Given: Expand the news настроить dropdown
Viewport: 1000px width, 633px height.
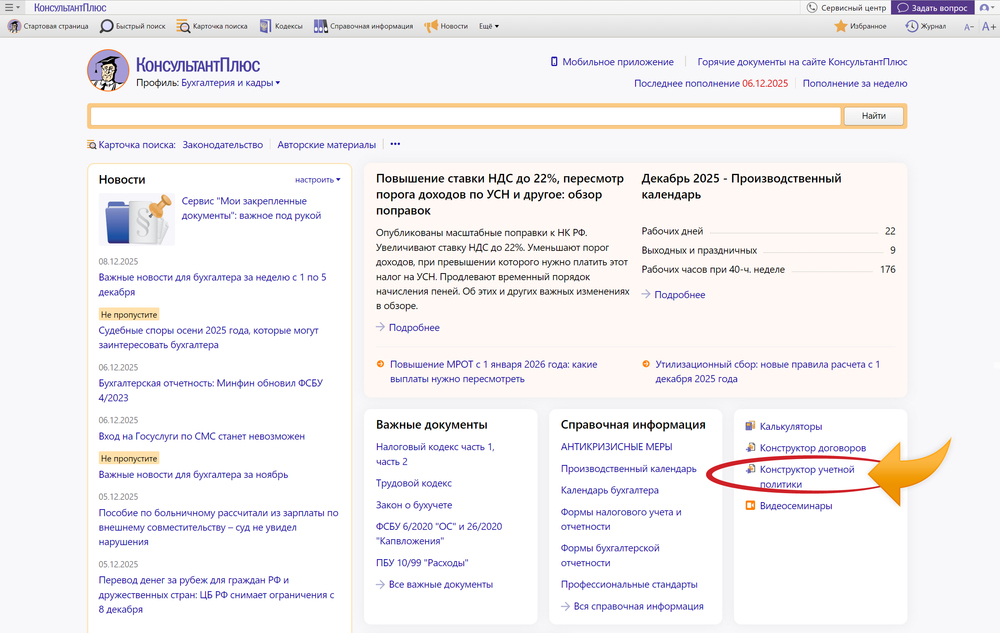Looking at the screenshot, I should click(318, 180).
